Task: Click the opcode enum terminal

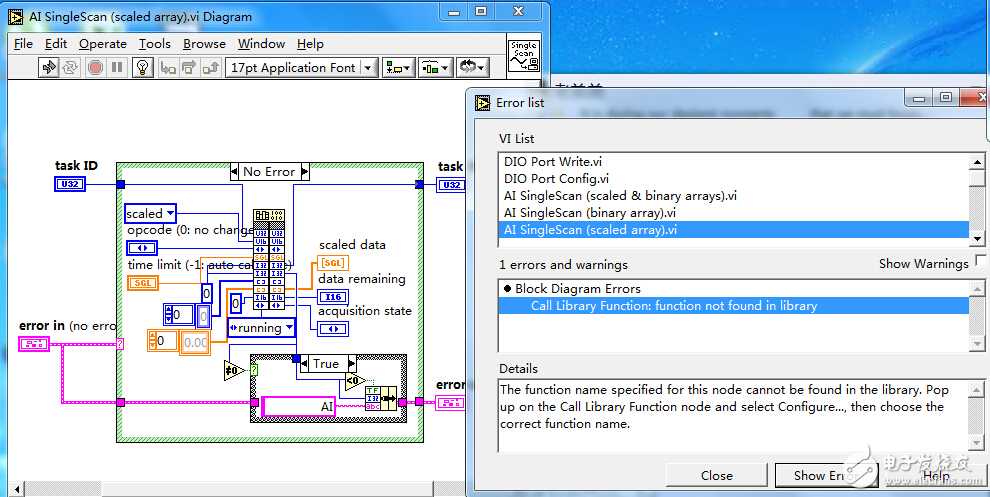Action: (142, 248)
